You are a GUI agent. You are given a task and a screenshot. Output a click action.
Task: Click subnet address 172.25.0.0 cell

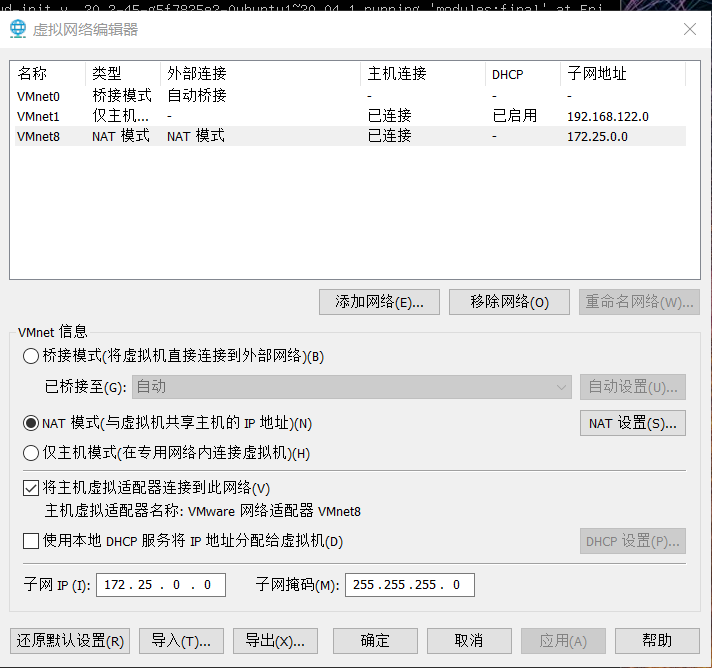point(597,137)
